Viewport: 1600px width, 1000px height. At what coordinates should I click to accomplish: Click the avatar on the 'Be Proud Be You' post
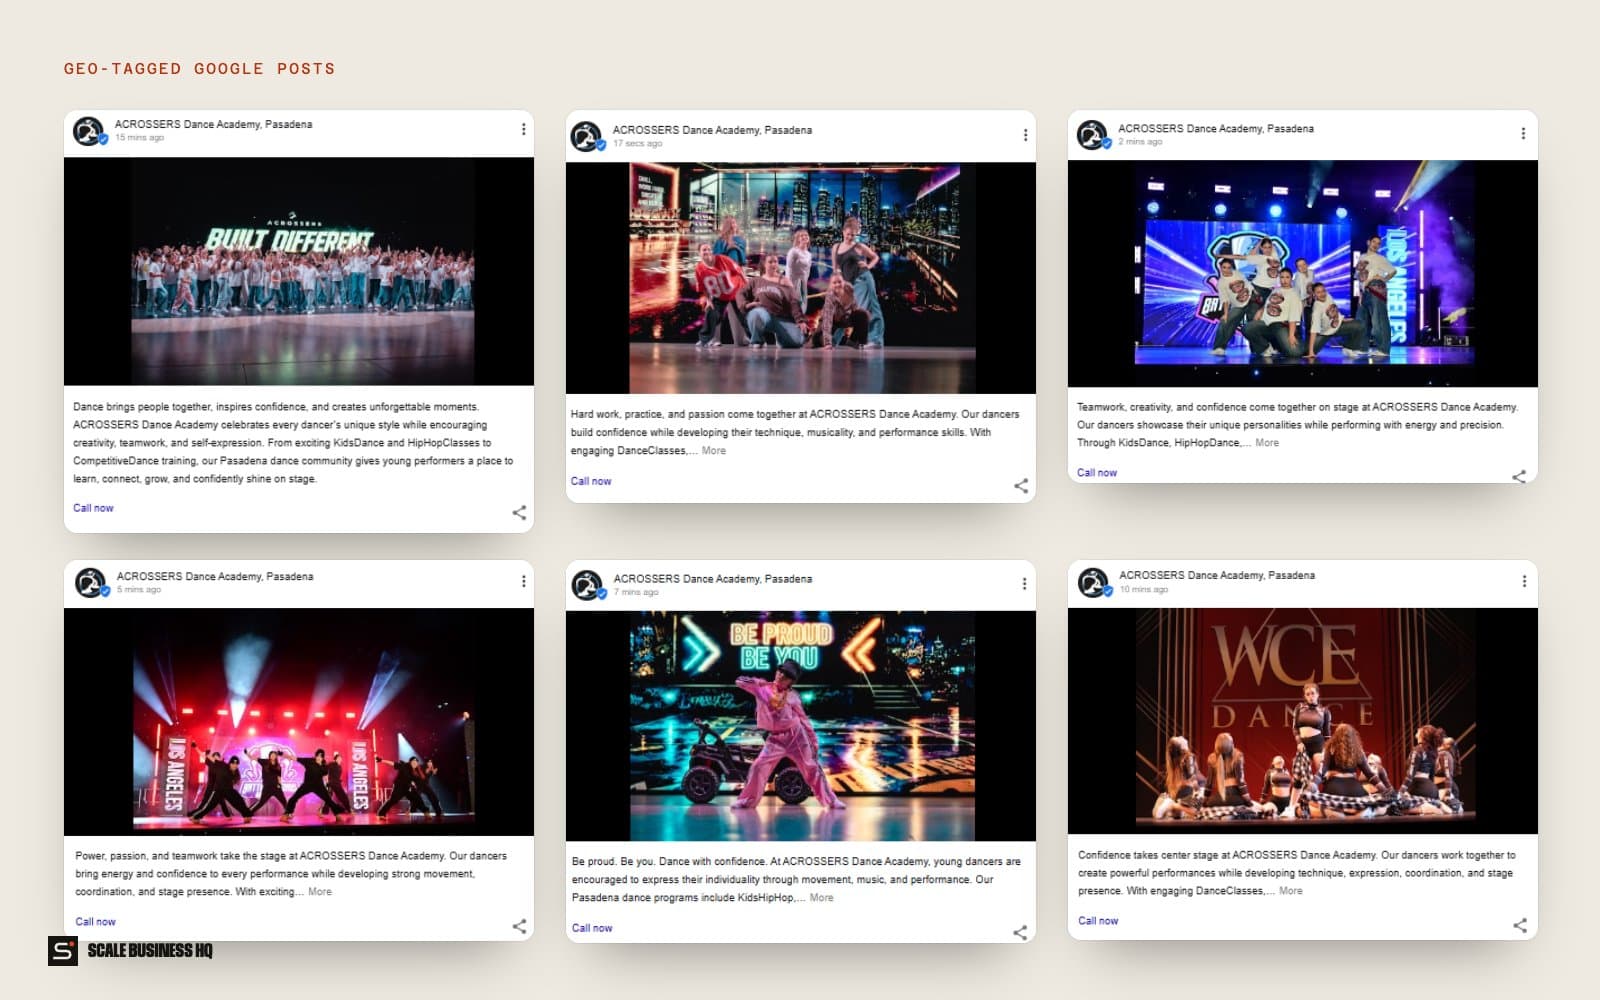(x=589, y=585)
